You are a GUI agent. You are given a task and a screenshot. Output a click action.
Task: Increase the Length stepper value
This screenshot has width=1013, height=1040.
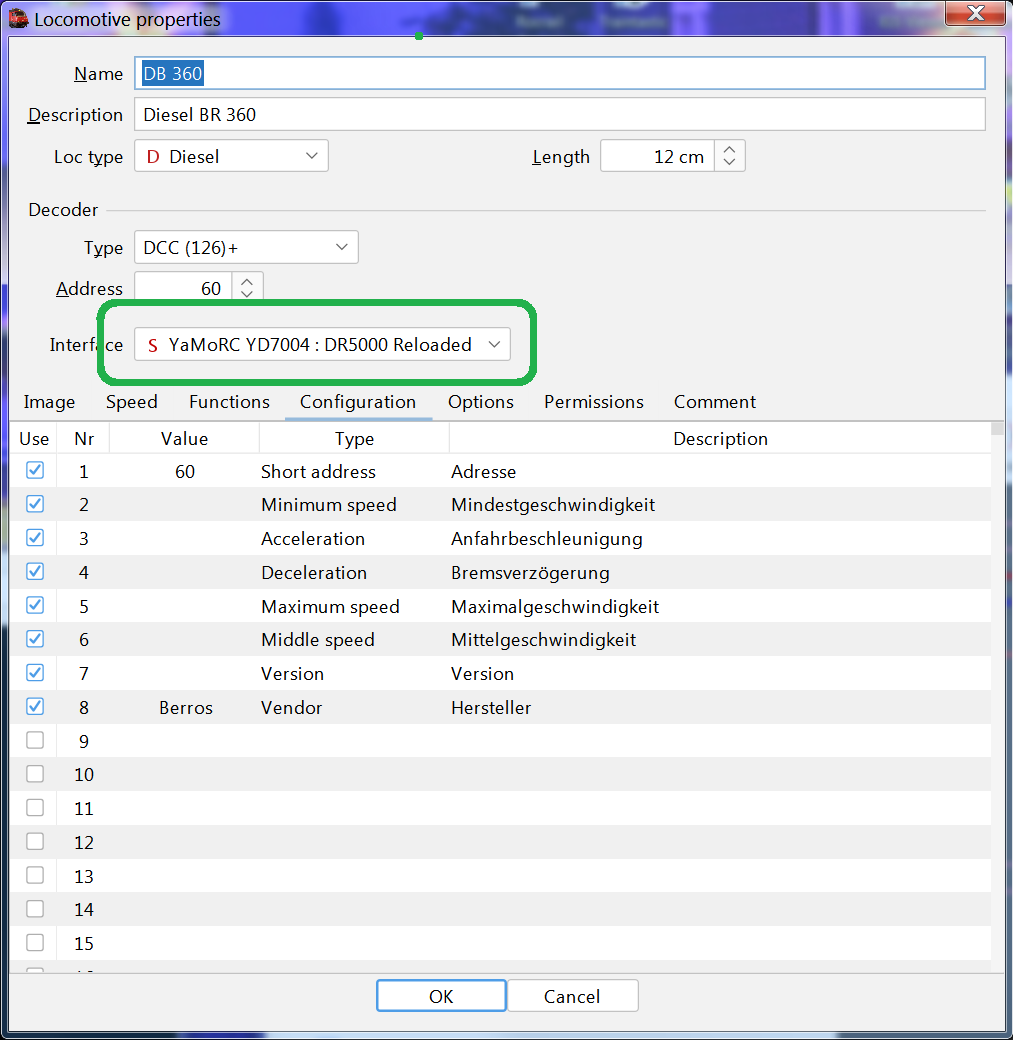click(x=730, y=149)
